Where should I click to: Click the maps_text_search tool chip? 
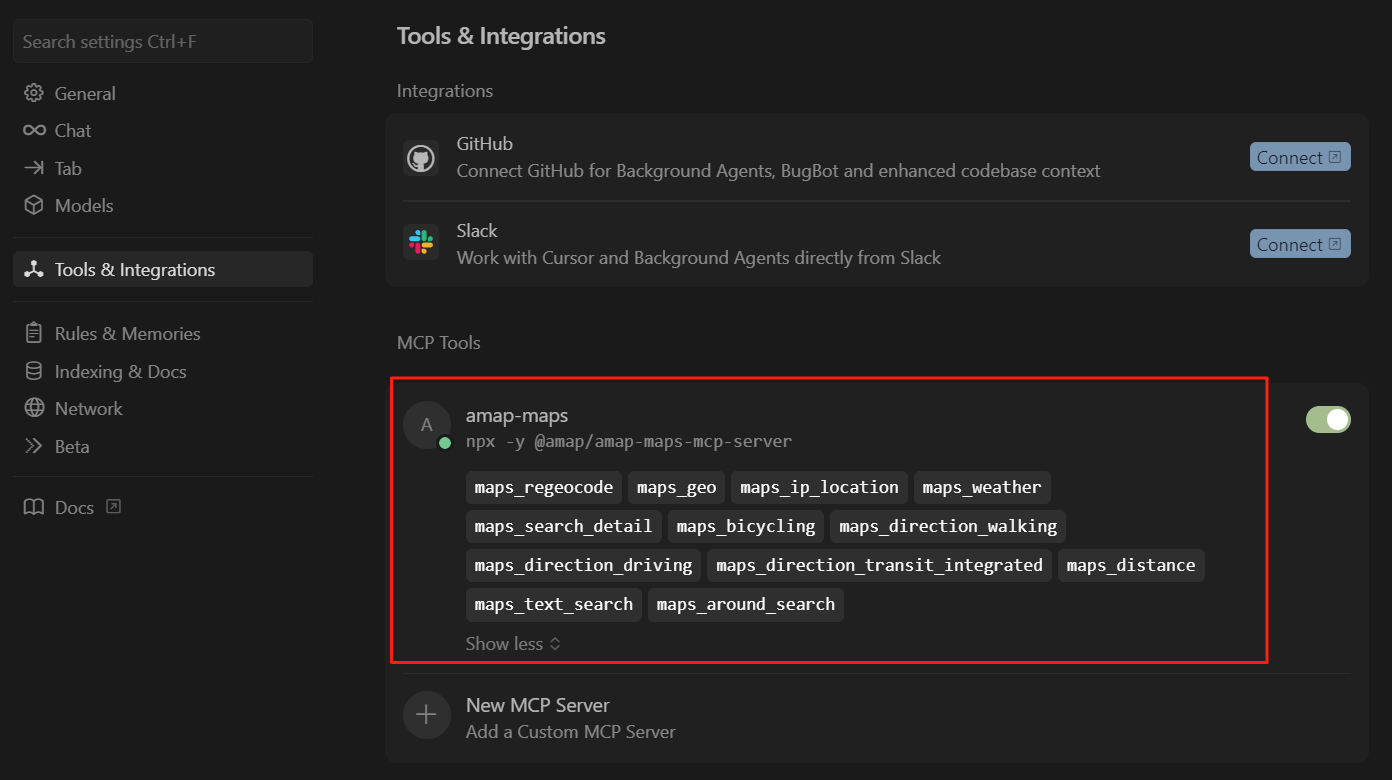(554, 604)
